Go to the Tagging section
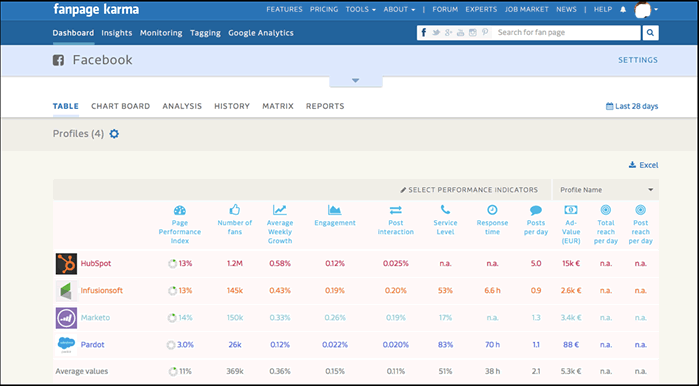The image size is (700, 386). point(205,33)
